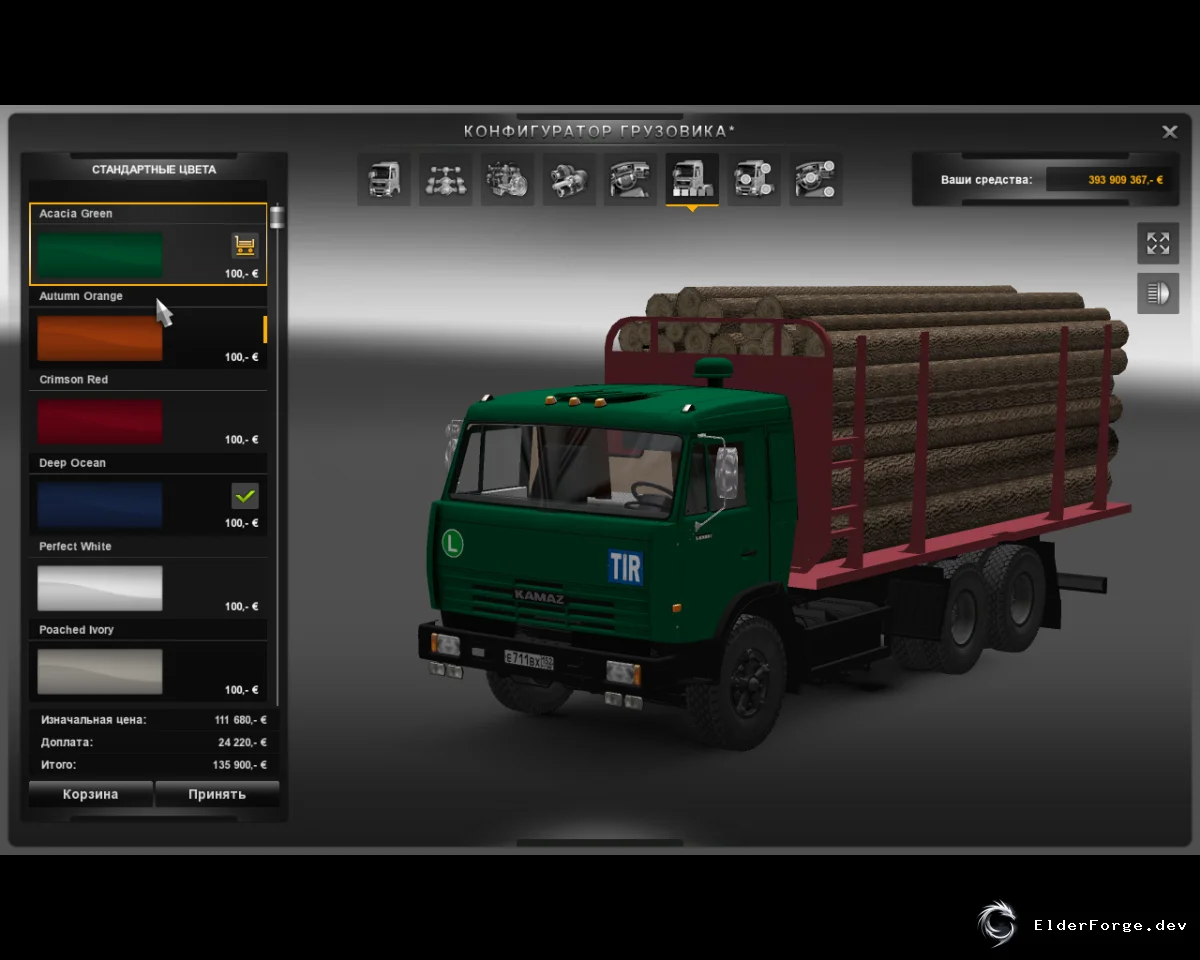The image size is (1200, 960).
Task: Select the Deep Ocean blue swatch
Action: point(100,505)
